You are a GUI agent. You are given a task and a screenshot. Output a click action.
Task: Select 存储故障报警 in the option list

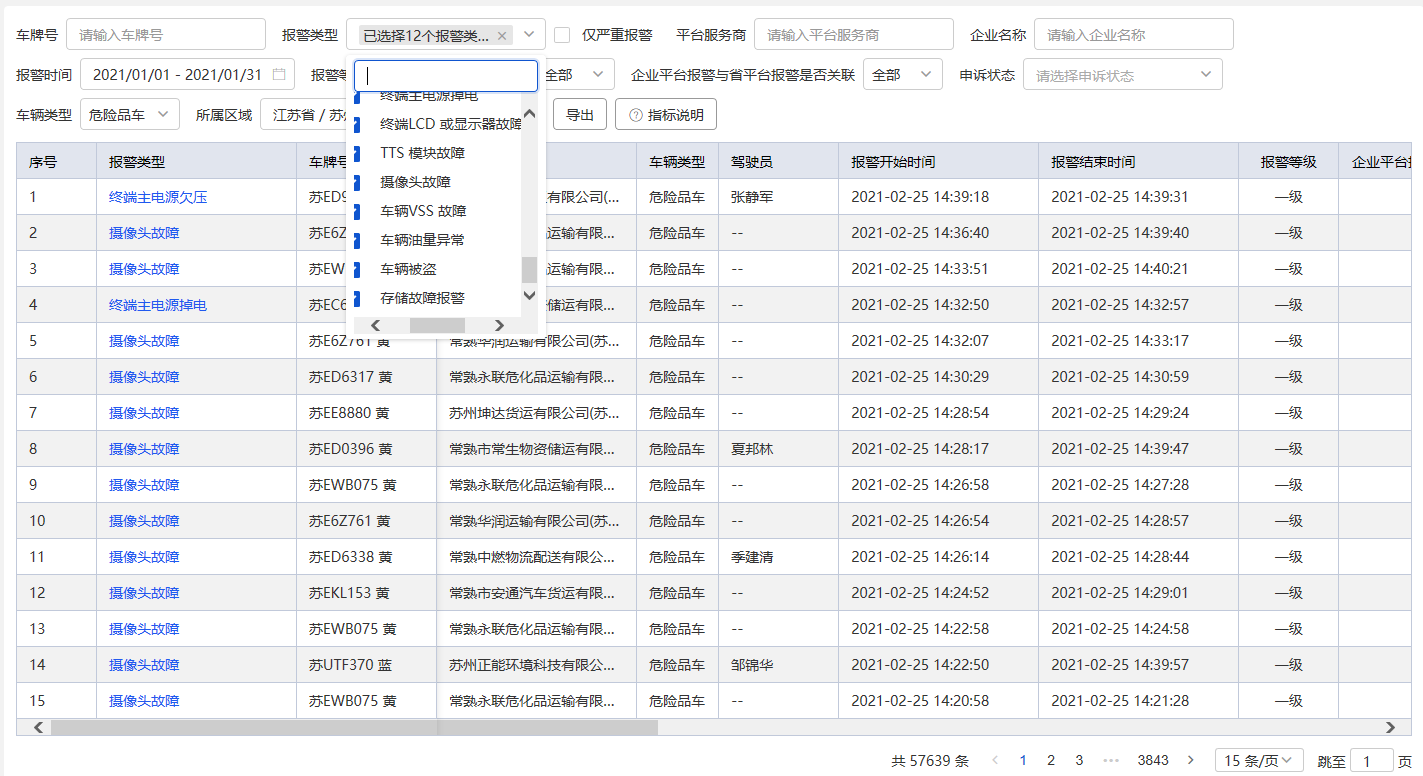tap(422, 298)
